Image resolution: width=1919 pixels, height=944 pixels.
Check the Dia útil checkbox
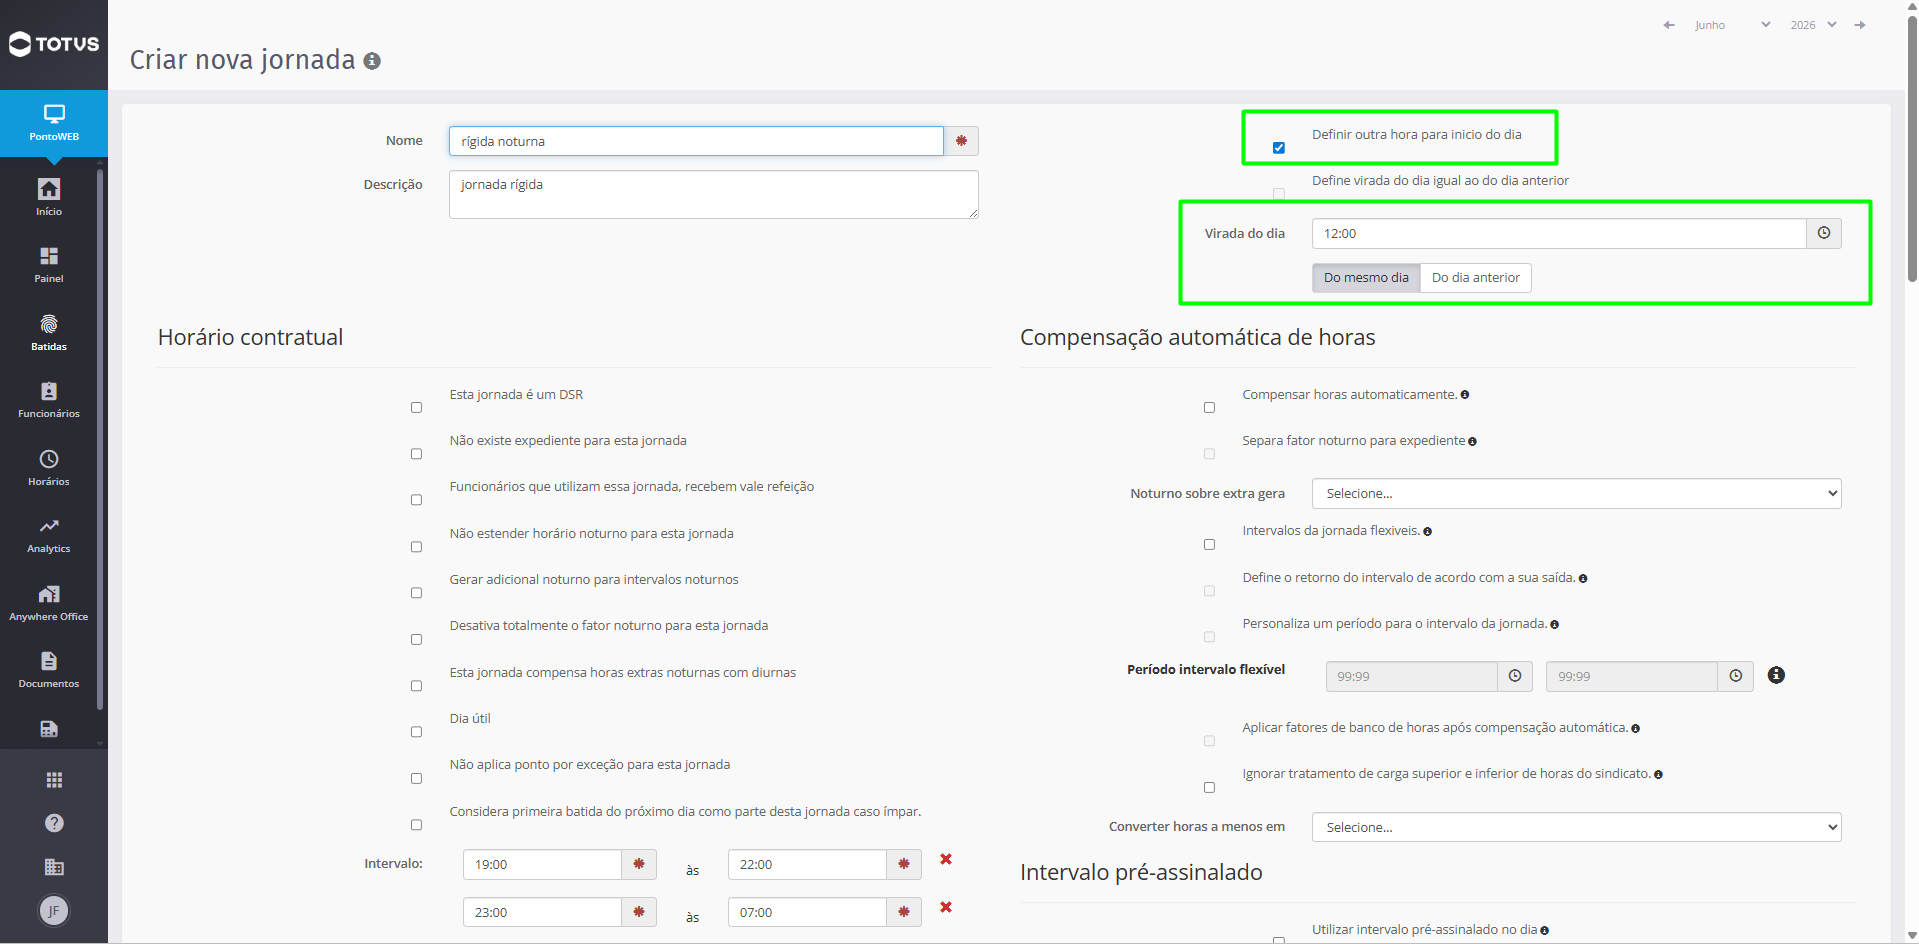click(417, 732)
